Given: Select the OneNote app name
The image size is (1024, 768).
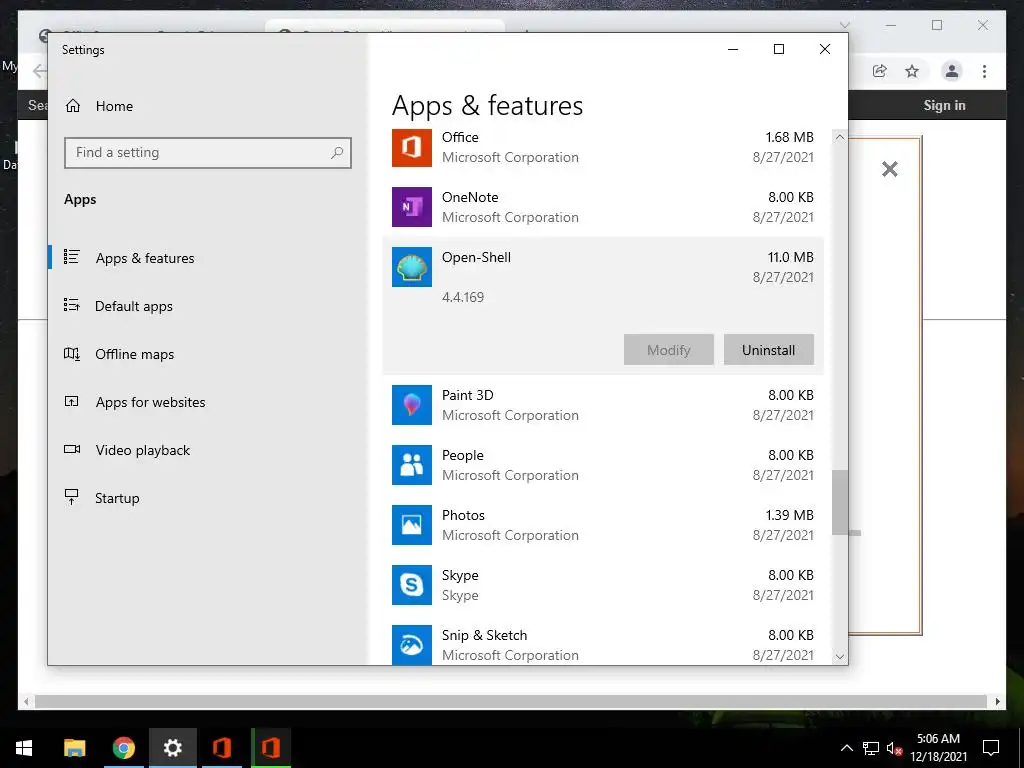Looking at the screenshot, I should point(470,197).
